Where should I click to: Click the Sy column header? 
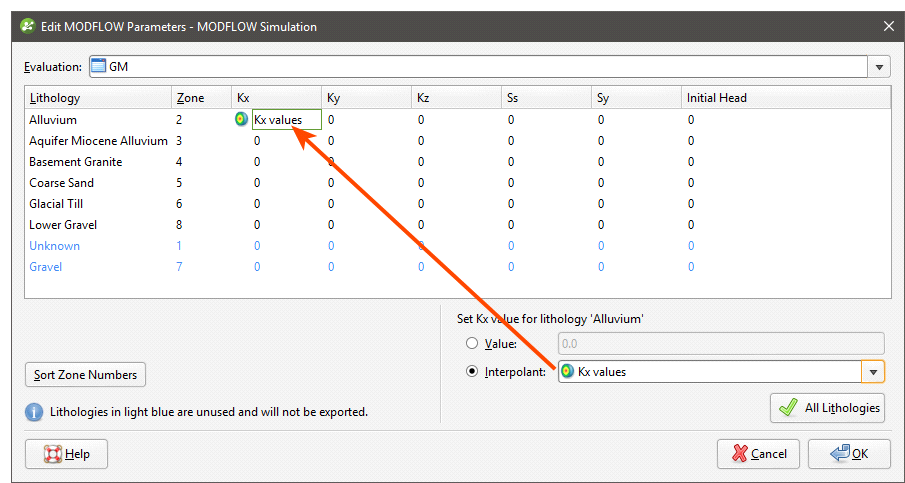pos(637,98)
